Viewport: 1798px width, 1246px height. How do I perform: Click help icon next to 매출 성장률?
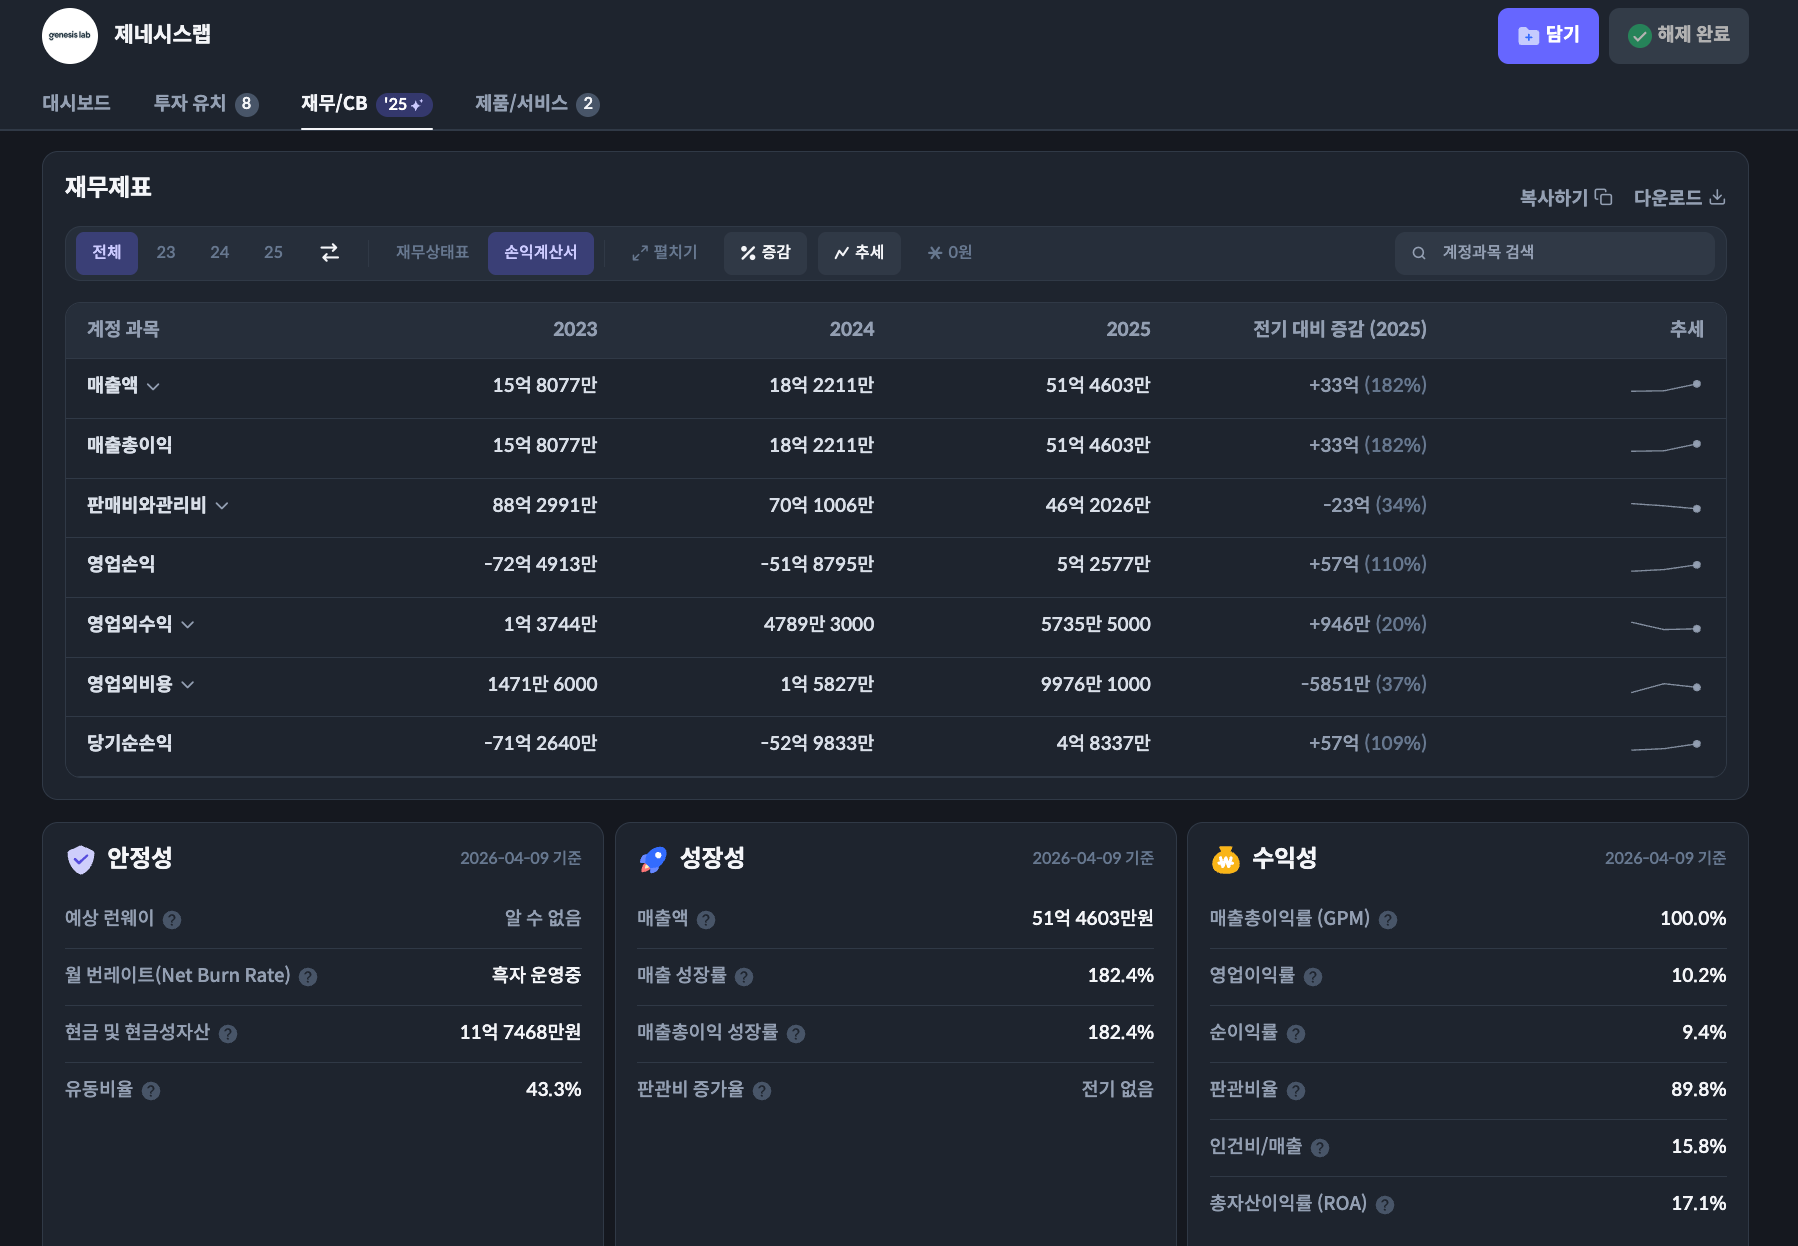(744, 977)
